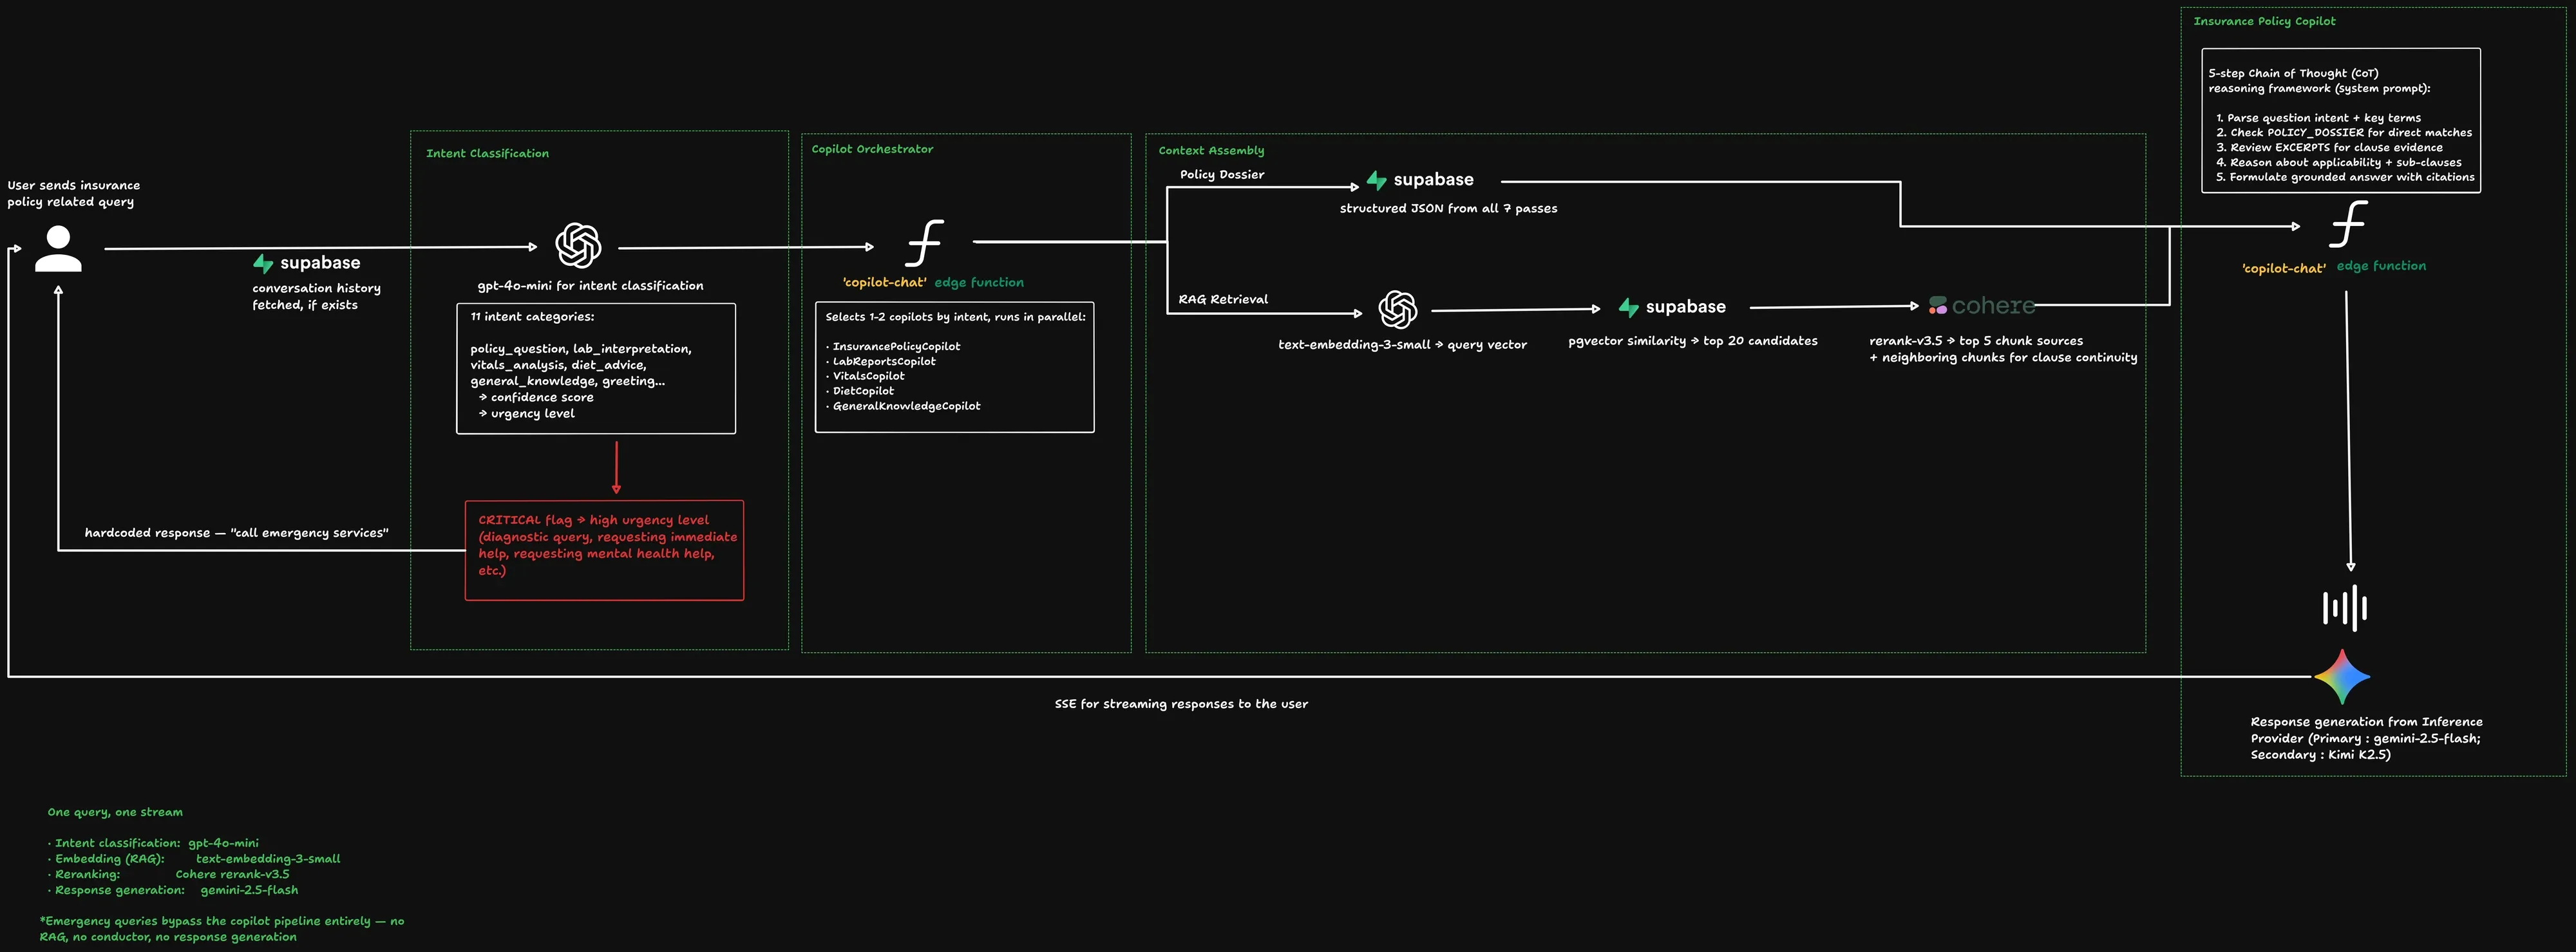Click 'SSE for streaming responses to the user'
2576x952 pixels.
click(x=1181, y=704)
